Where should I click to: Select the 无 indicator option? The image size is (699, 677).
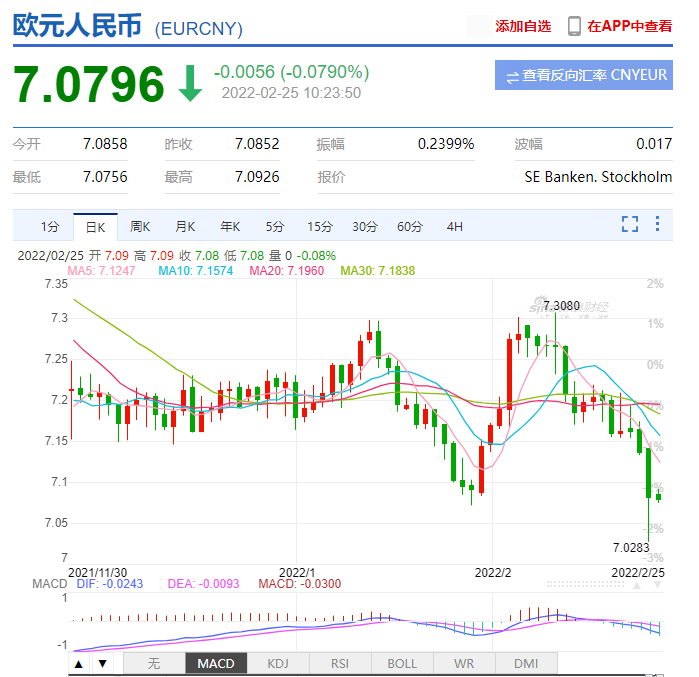pyautogui.click(x=154, y=664)
